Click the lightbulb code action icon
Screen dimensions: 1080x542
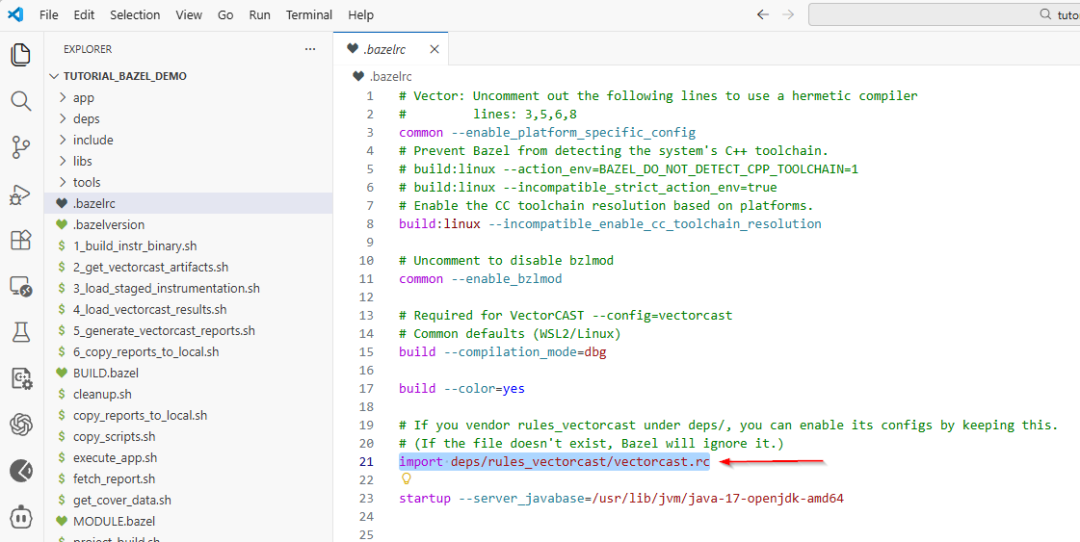(406, 479)
